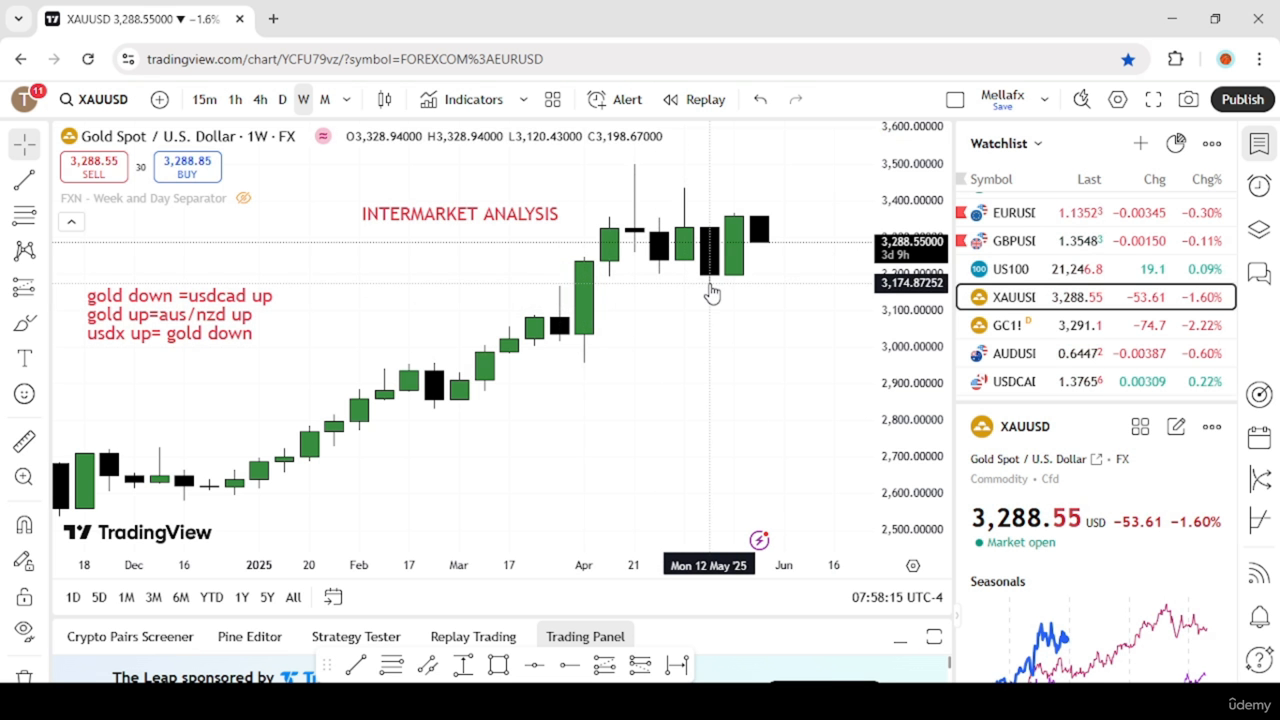Click the red SELL price box
This screenshot has width=1280, height=720.
94,166
